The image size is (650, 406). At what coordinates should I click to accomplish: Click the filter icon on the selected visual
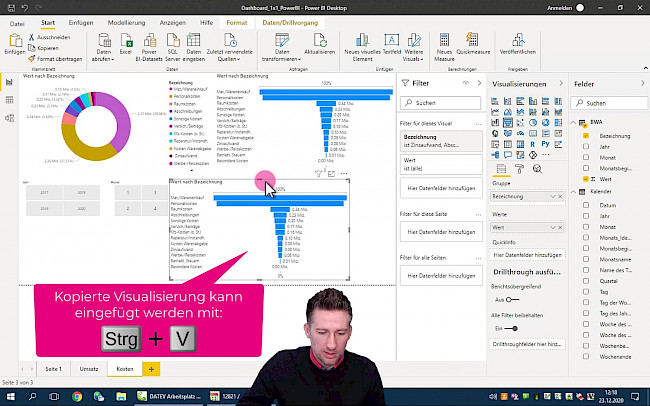click(x=318, y=173)
